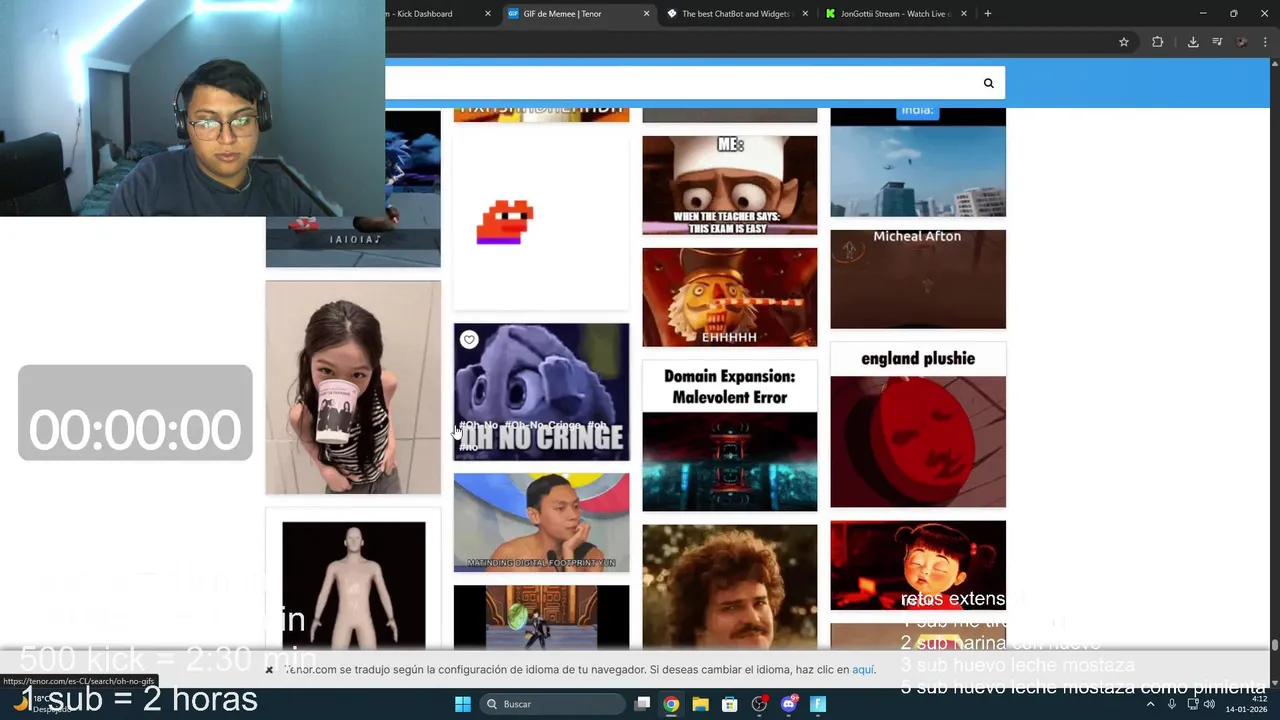This screenshot has height=720, width=1280.
Task: Open the curly-haired mustache man gif
Action: click(729, 588)
